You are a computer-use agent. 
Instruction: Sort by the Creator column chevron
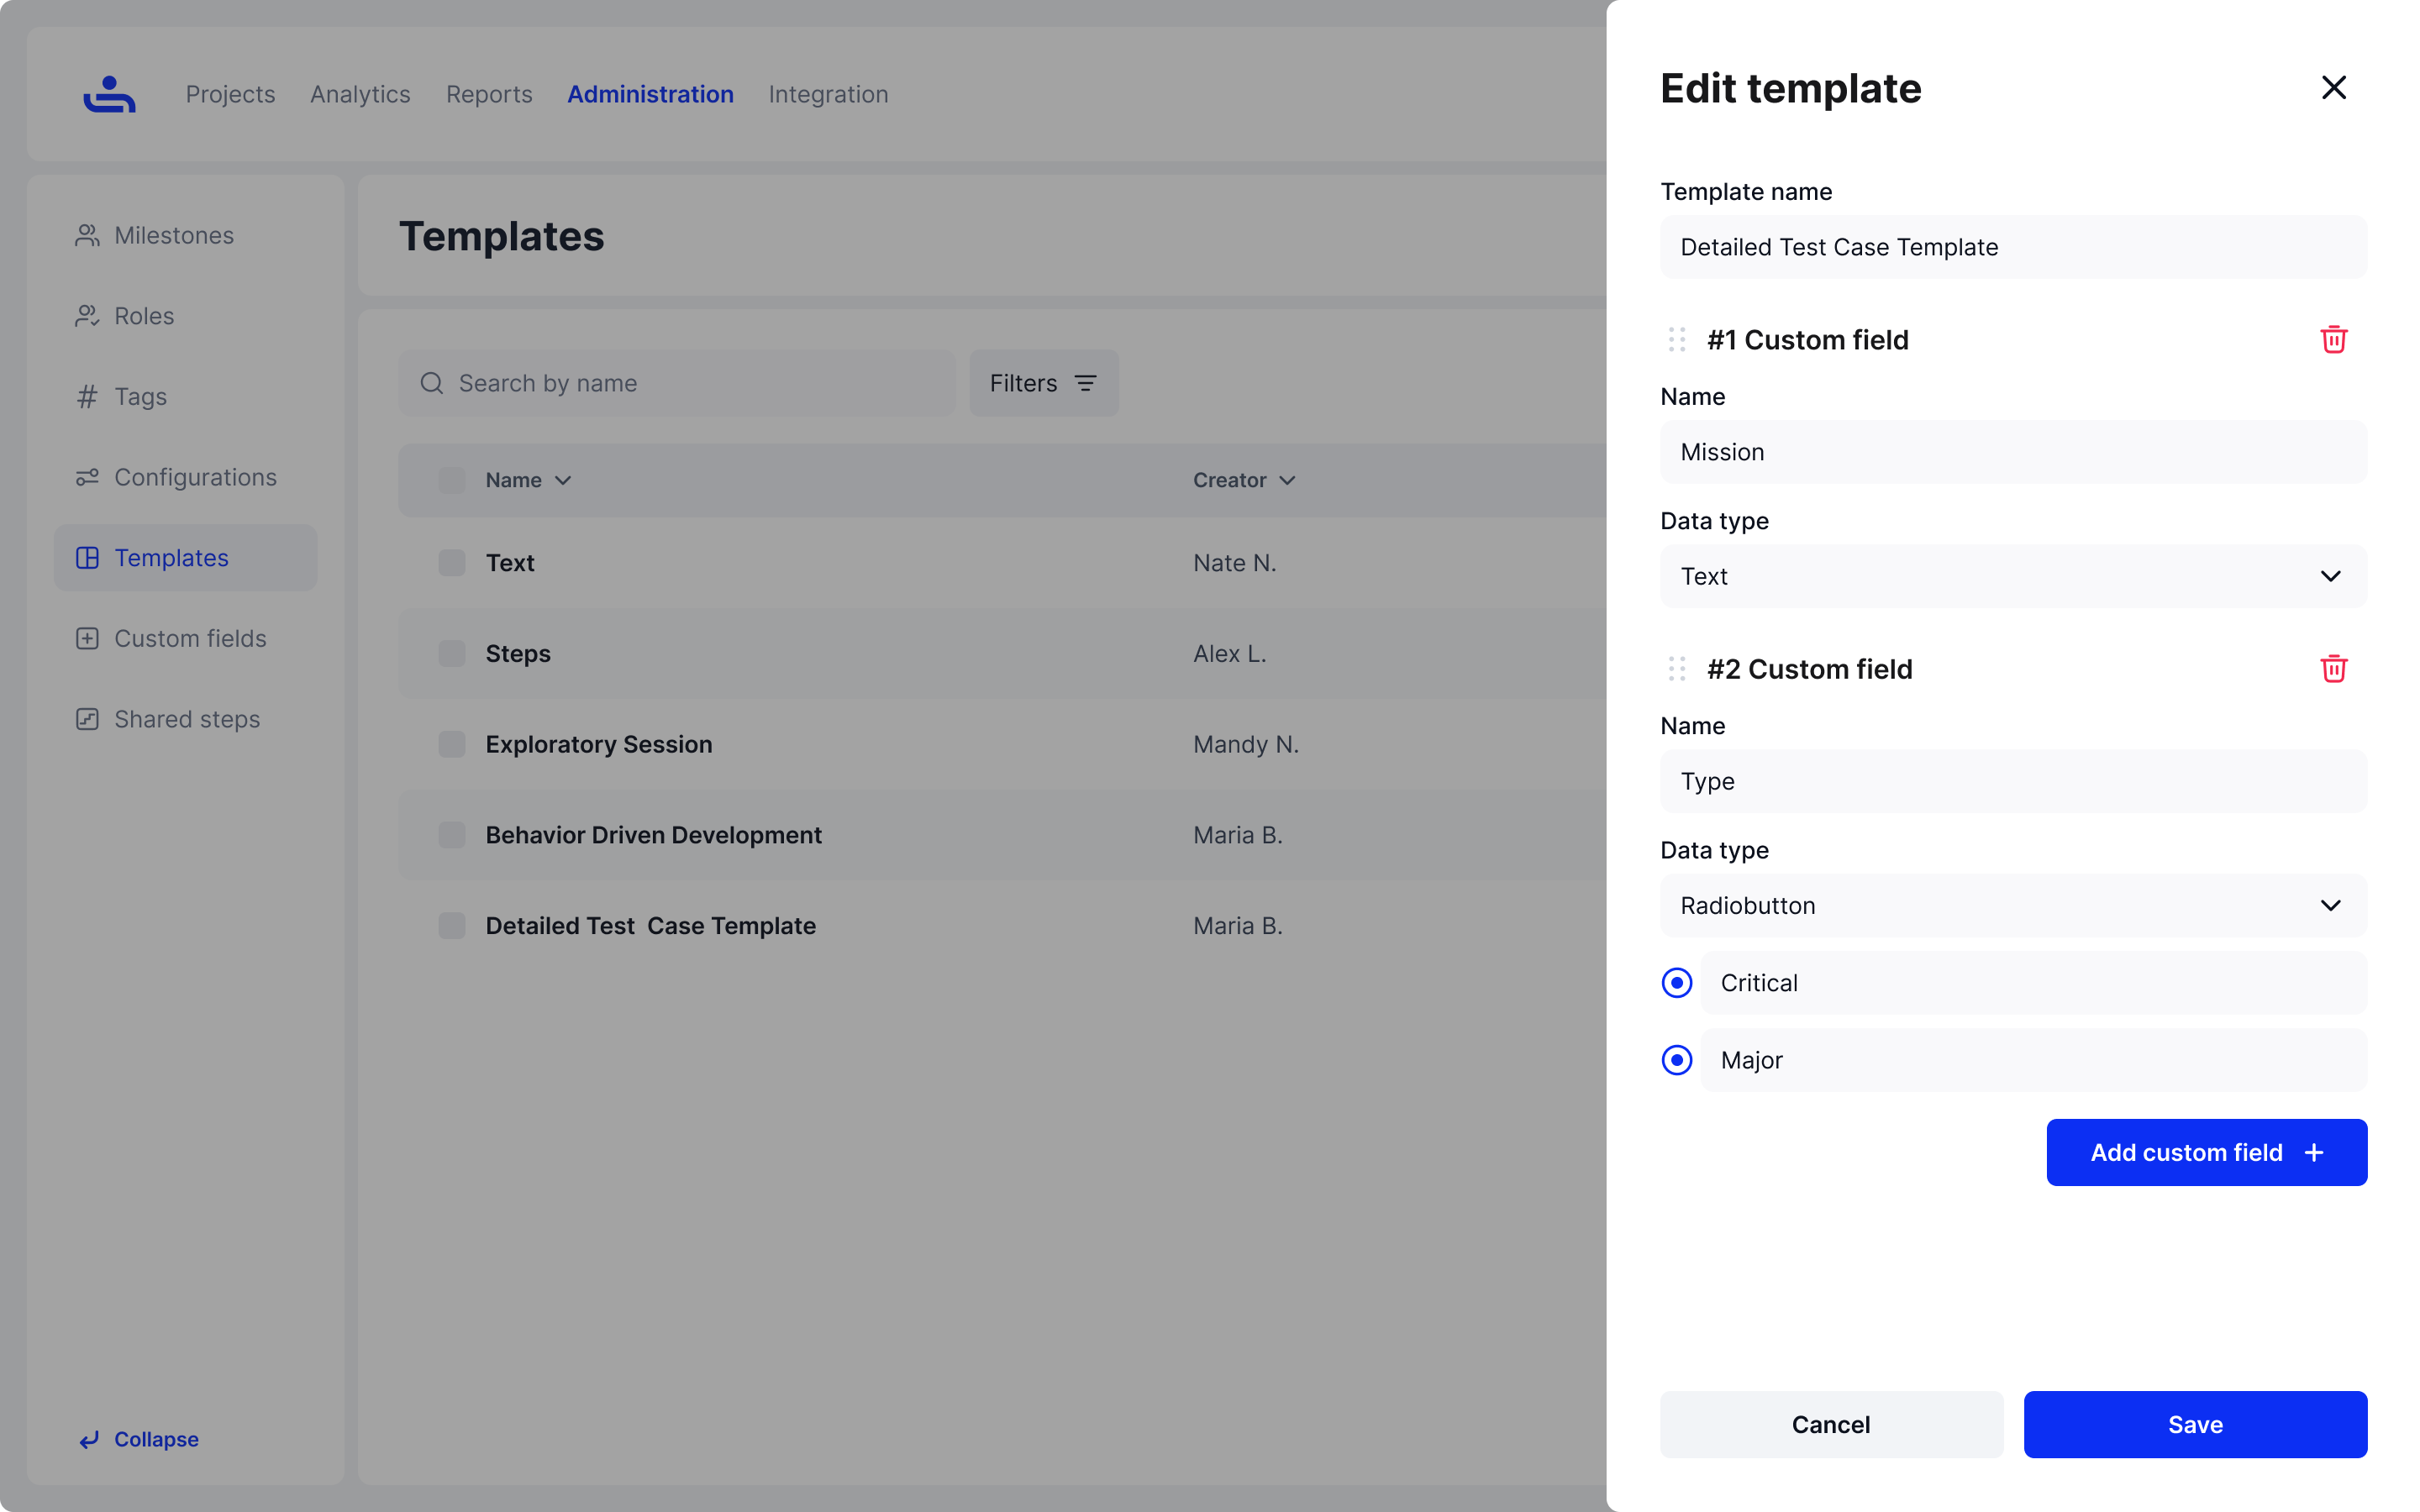[x=1287, y=481]
